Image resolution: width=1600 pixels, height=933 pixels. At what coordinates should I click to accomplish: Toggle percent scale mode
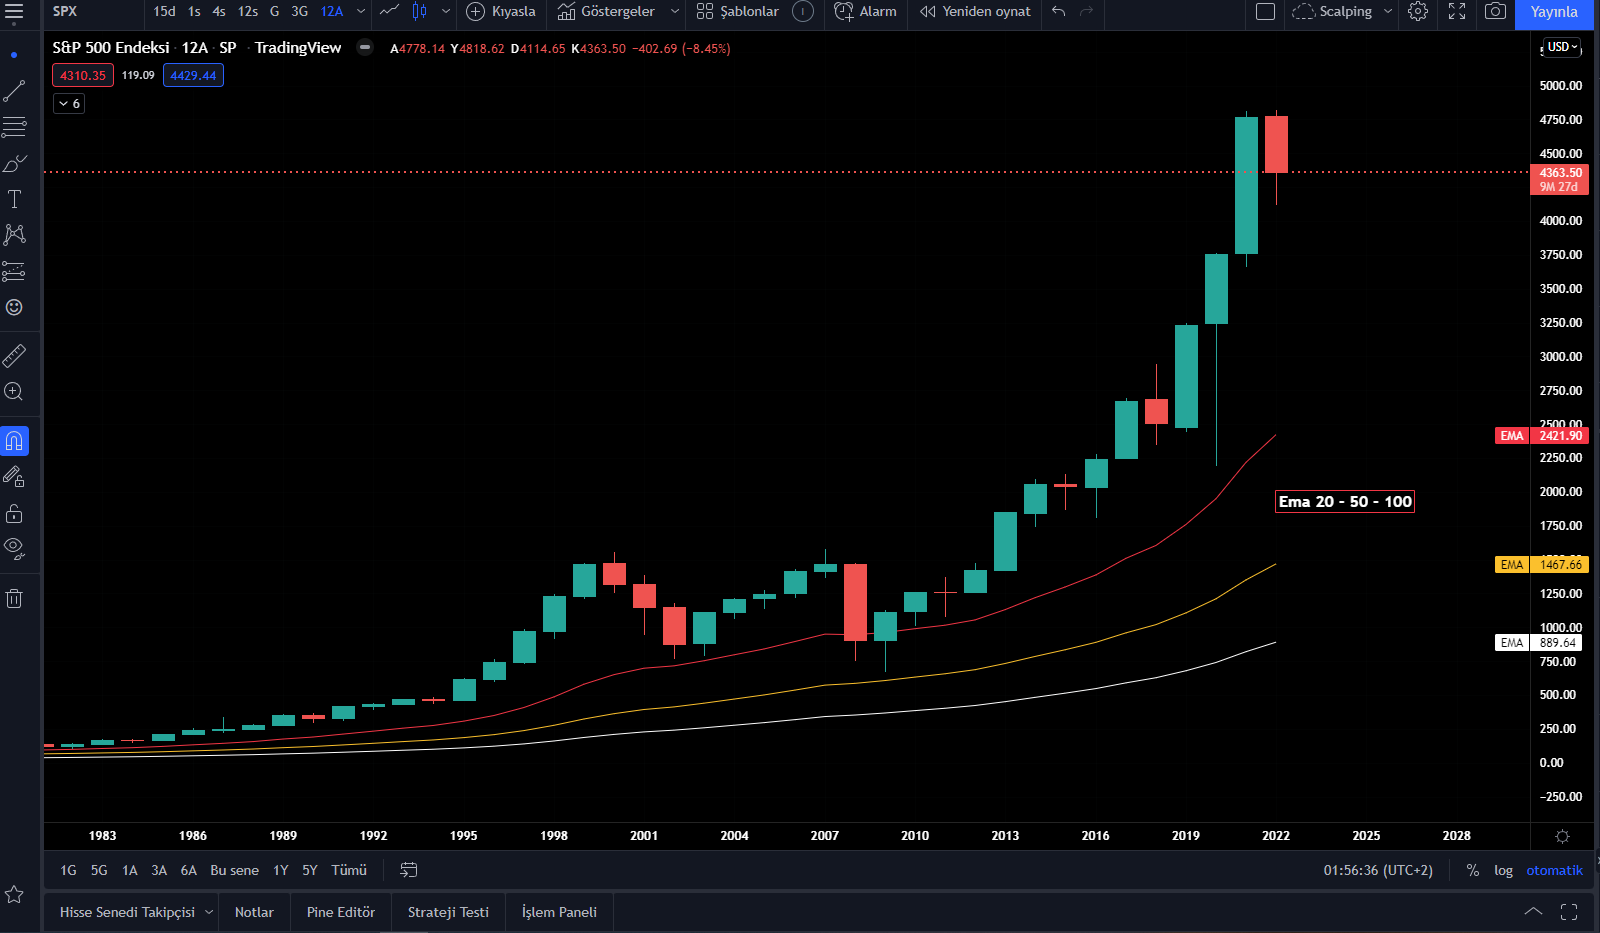[1473, 870]
